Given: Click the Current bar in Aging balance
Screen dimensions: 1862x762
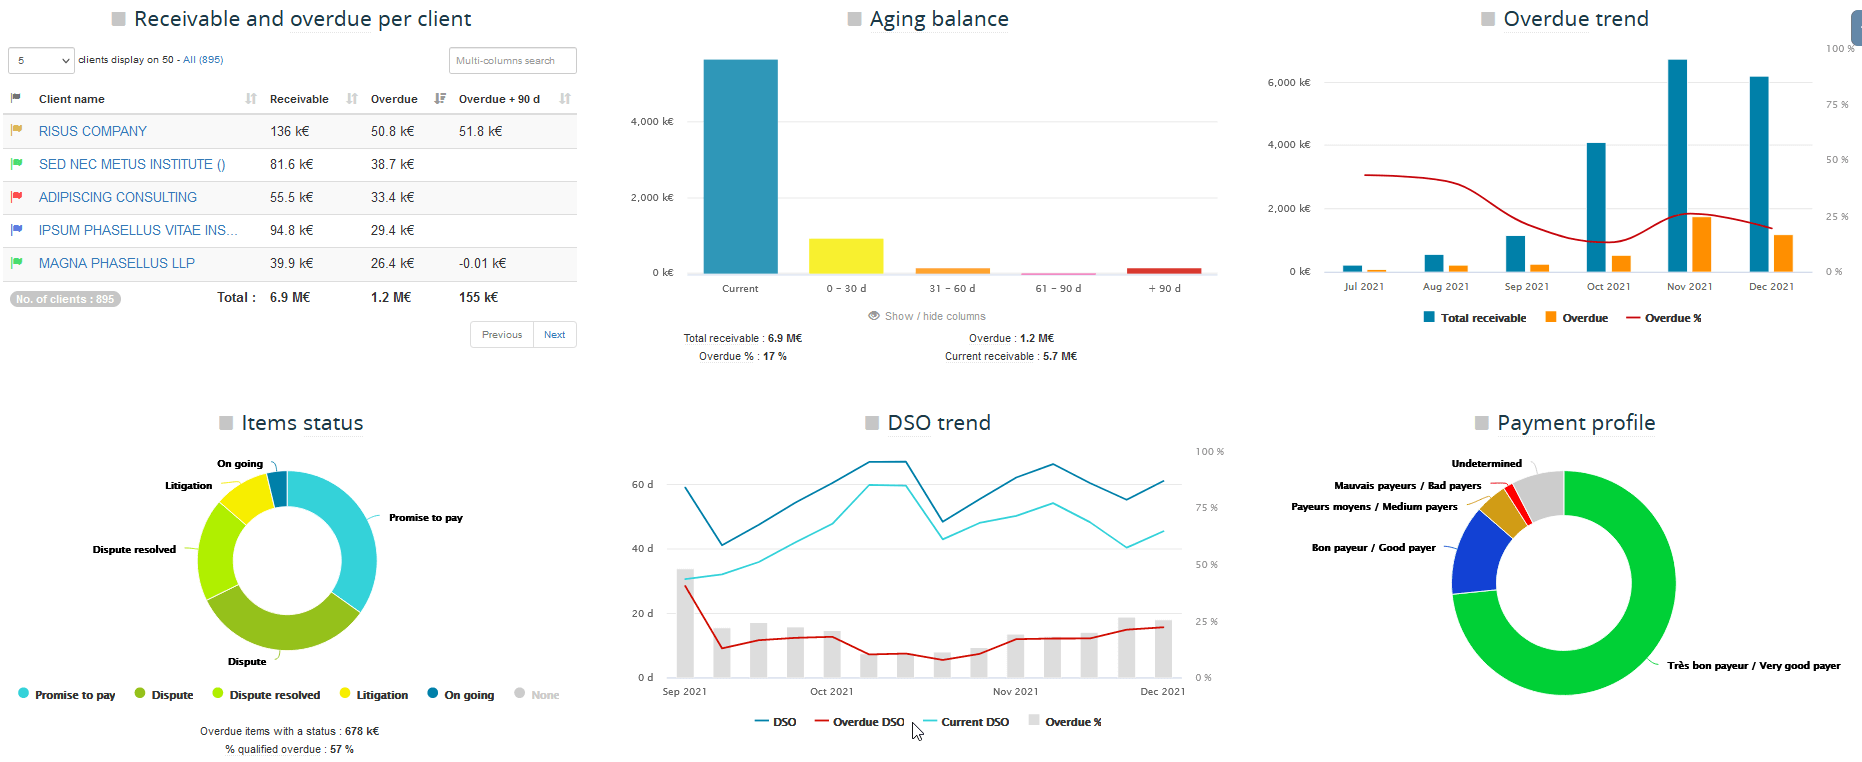Looking at the screenshot, I should [x=740, y=166].
